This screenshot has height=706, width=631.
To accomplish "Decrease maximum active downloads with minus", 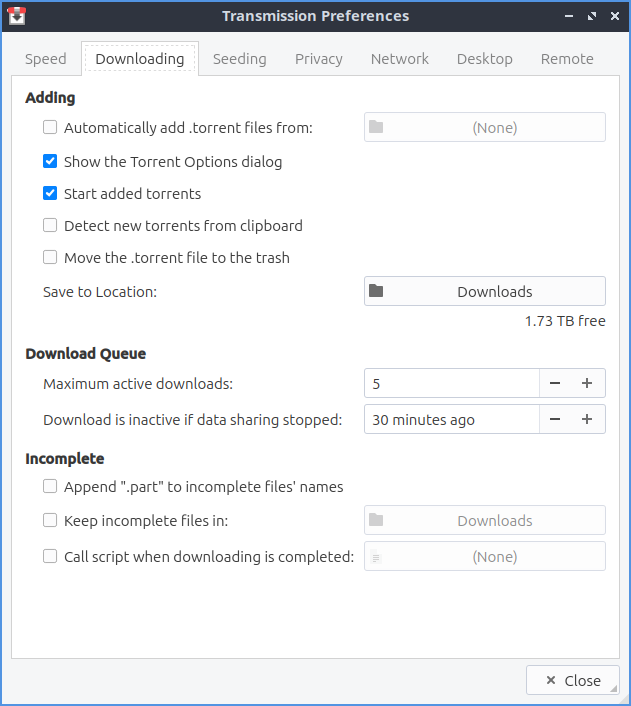I will 555,384.
